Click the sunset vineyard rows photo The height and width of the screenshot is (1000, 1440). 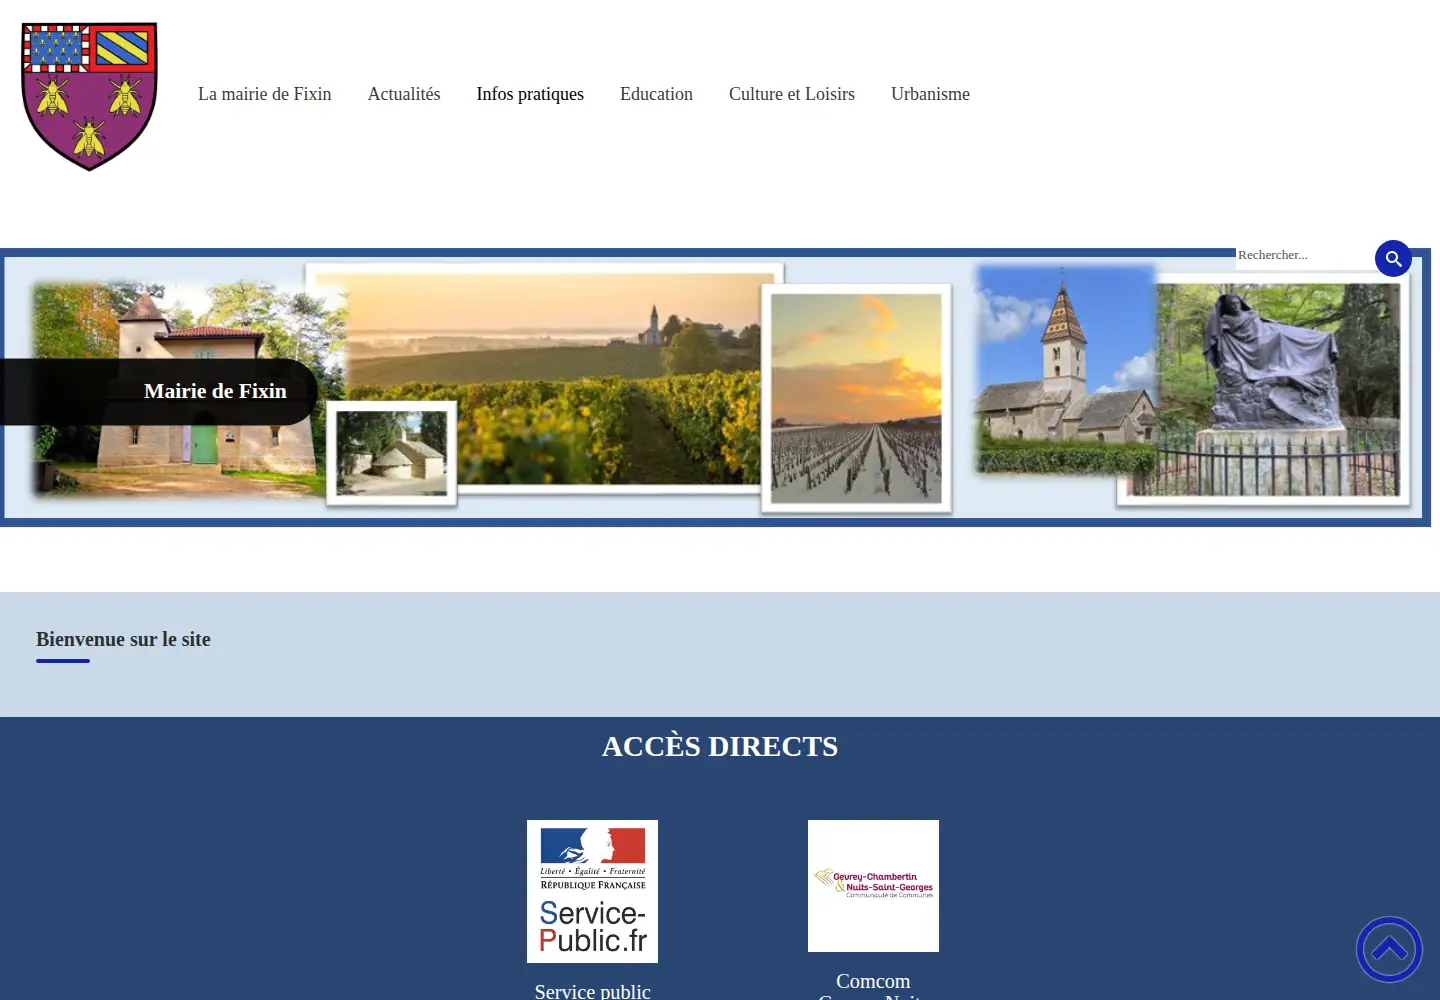click(856, 398)
